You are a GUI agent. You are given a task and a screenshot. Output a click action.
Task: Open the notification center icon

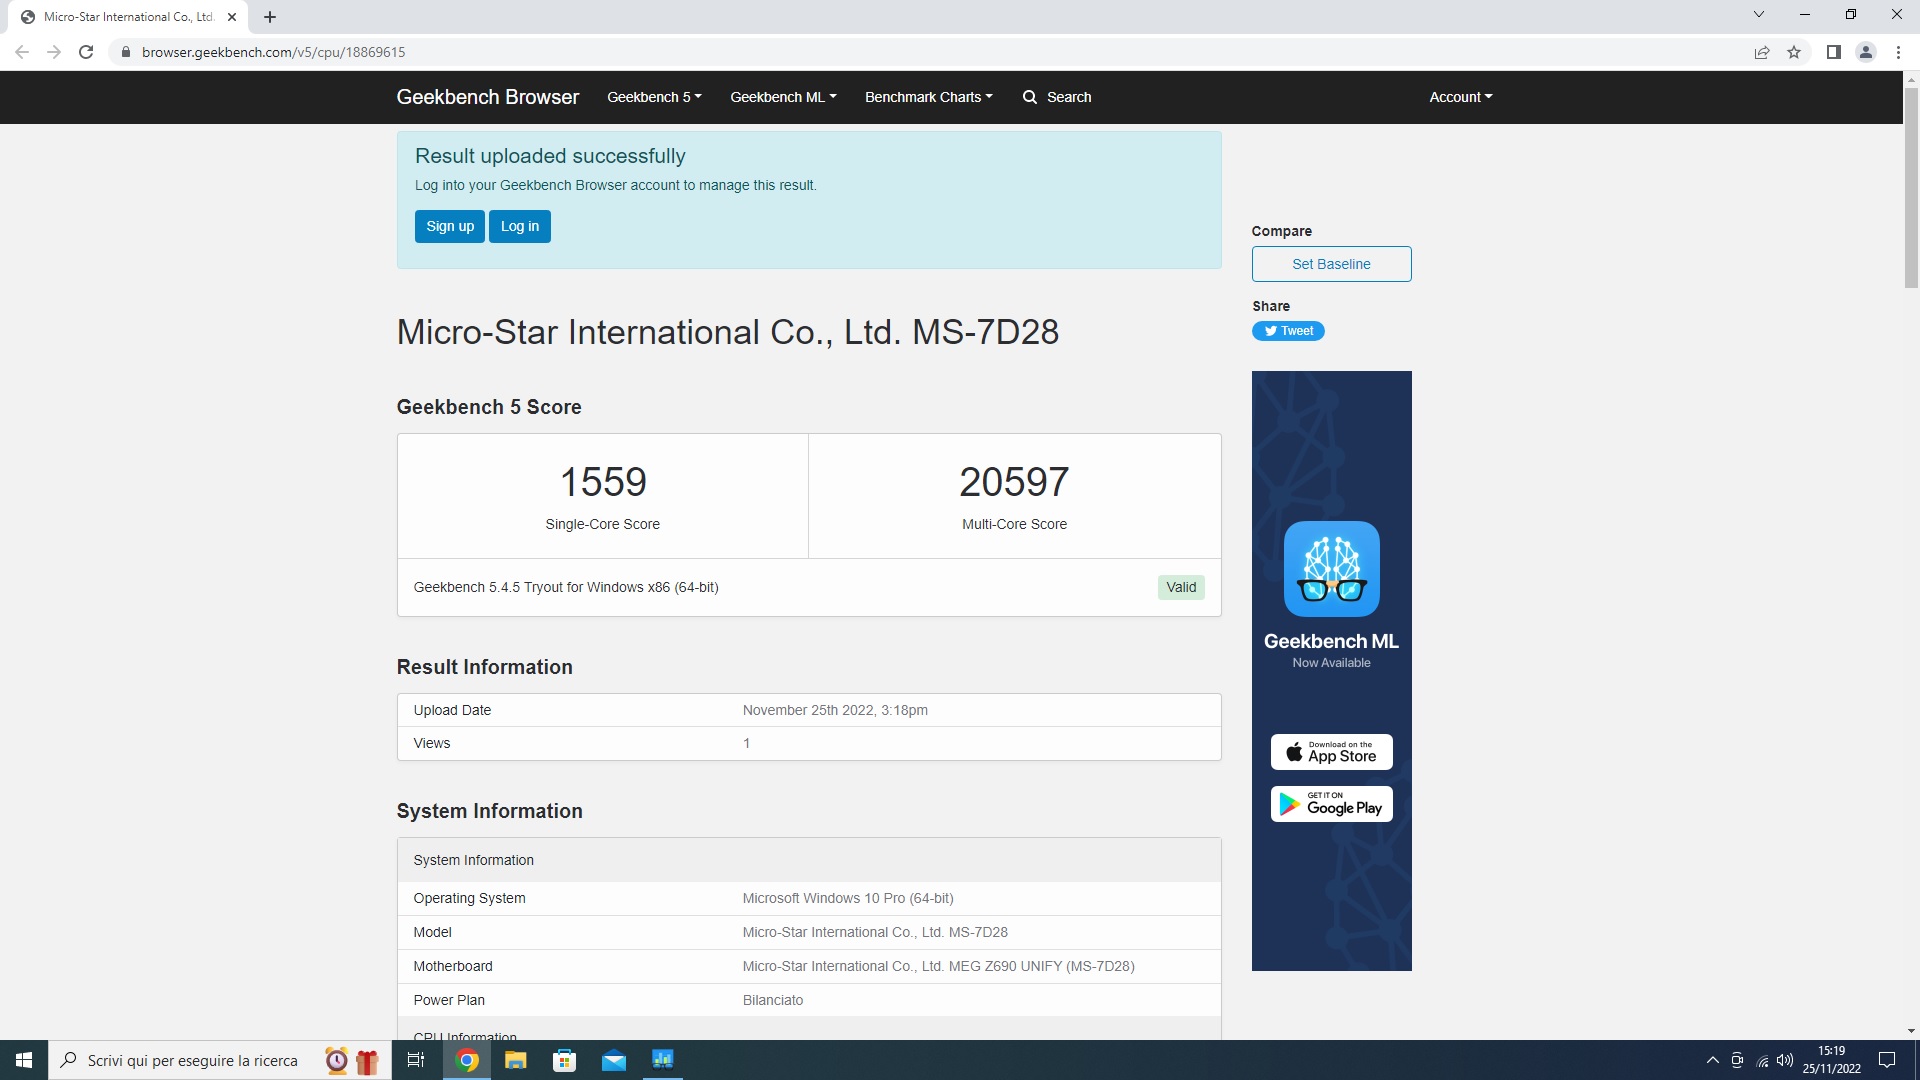click(1887, 1060)
